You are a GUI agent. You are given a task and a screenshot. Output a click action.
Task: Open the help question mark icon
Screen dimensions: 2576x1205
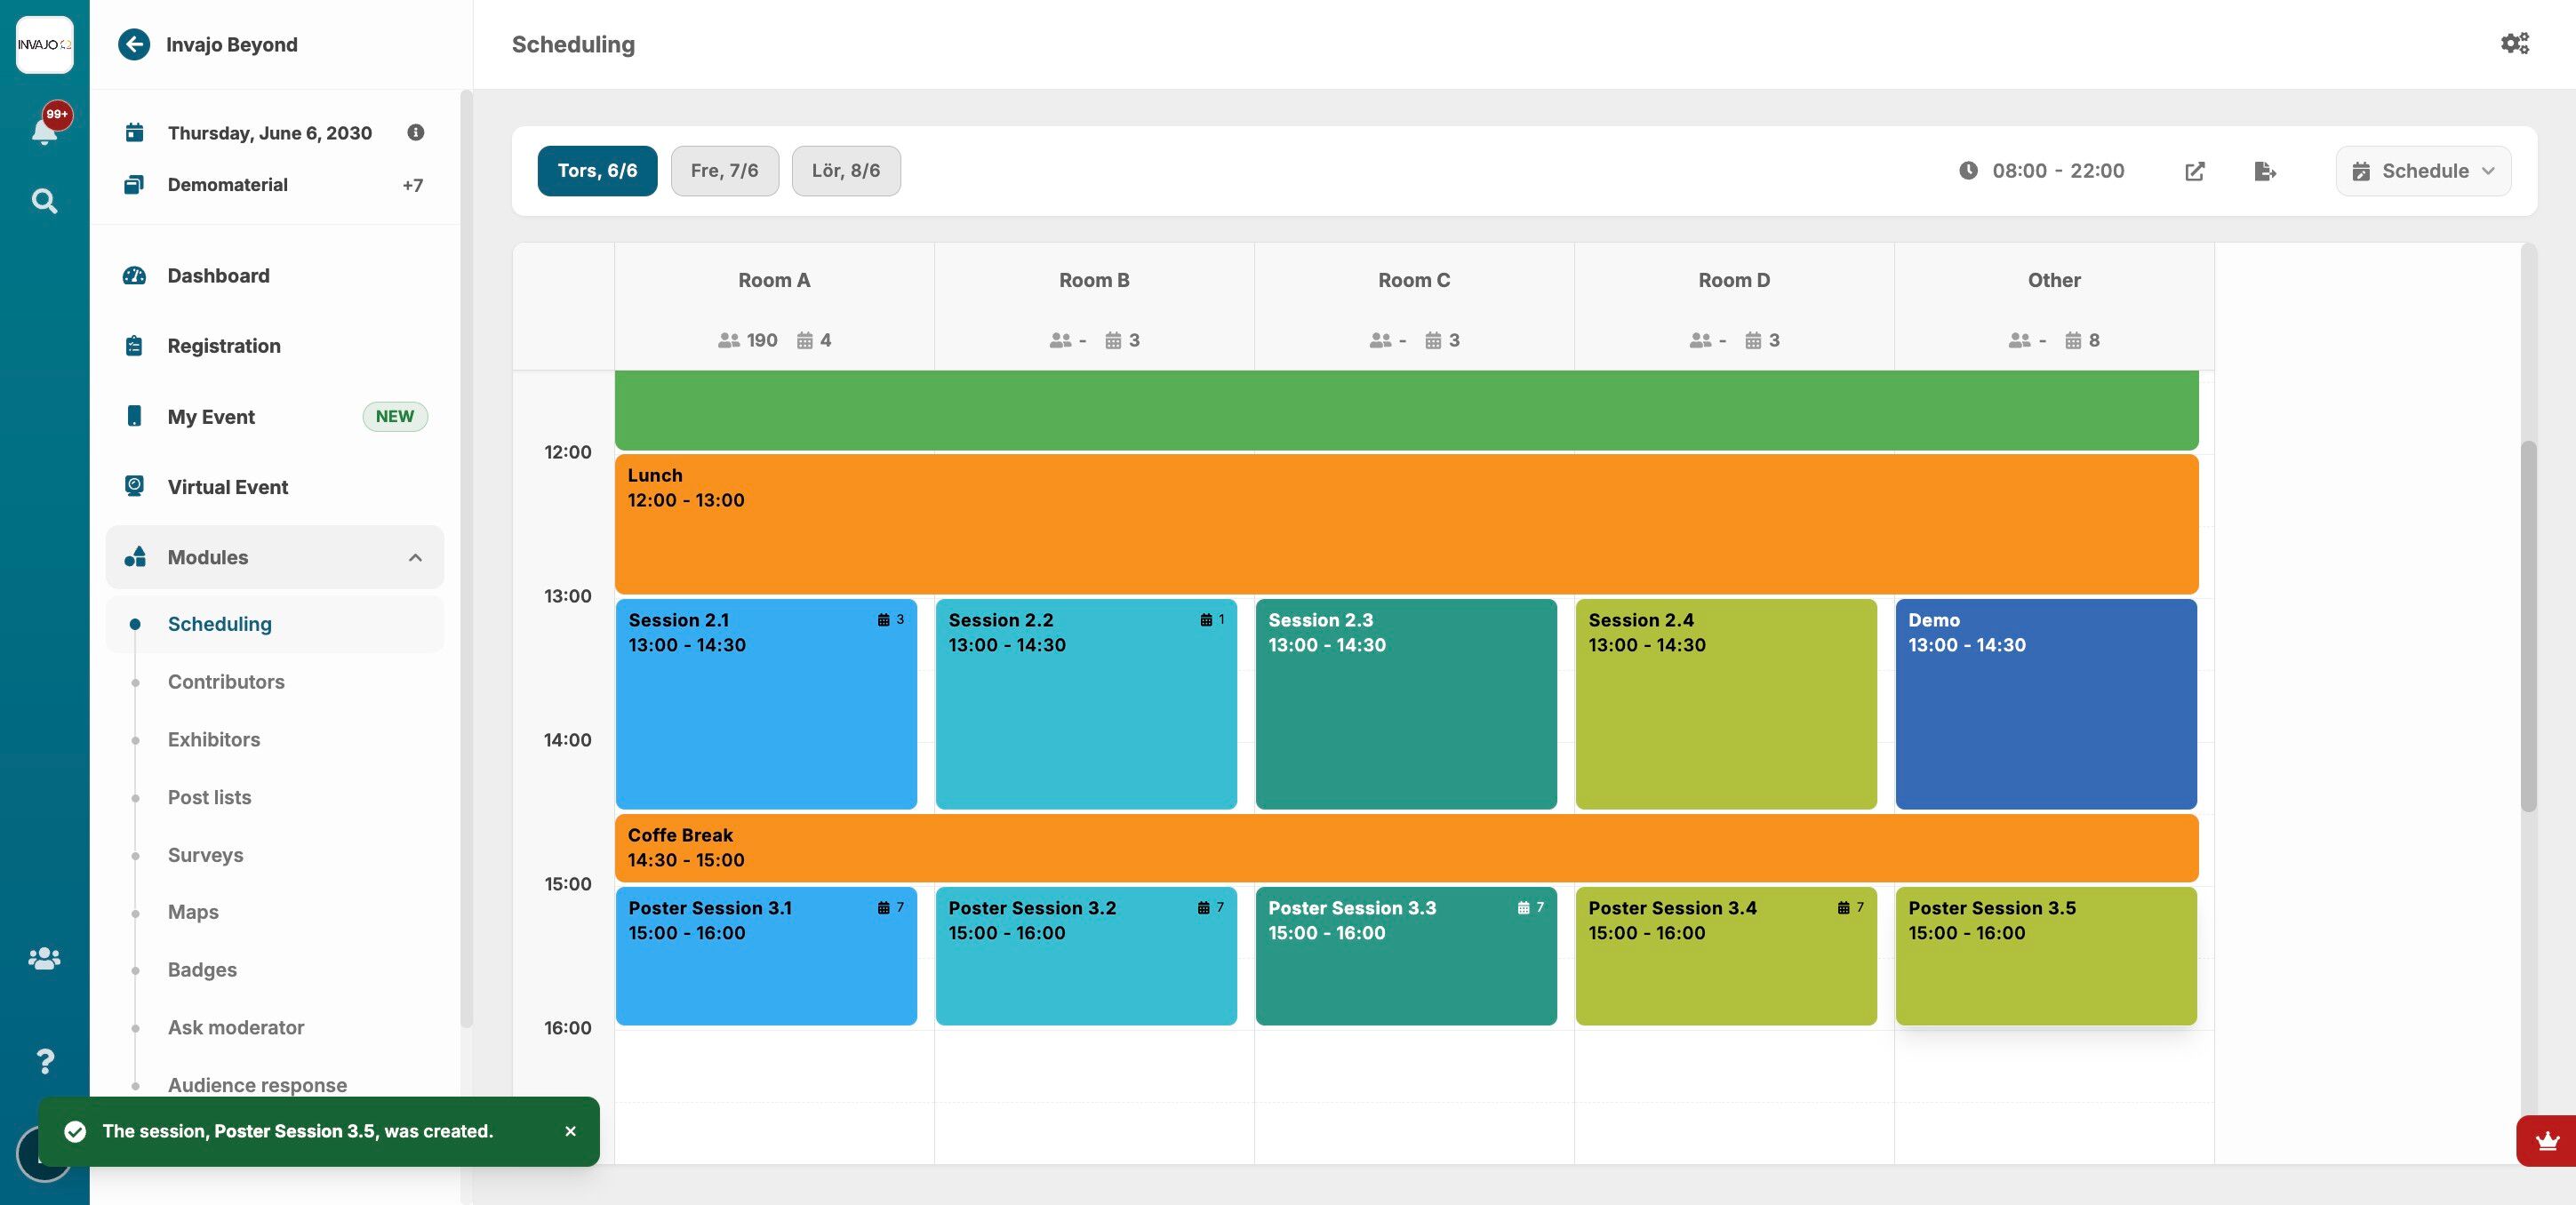click(44, 1061)
